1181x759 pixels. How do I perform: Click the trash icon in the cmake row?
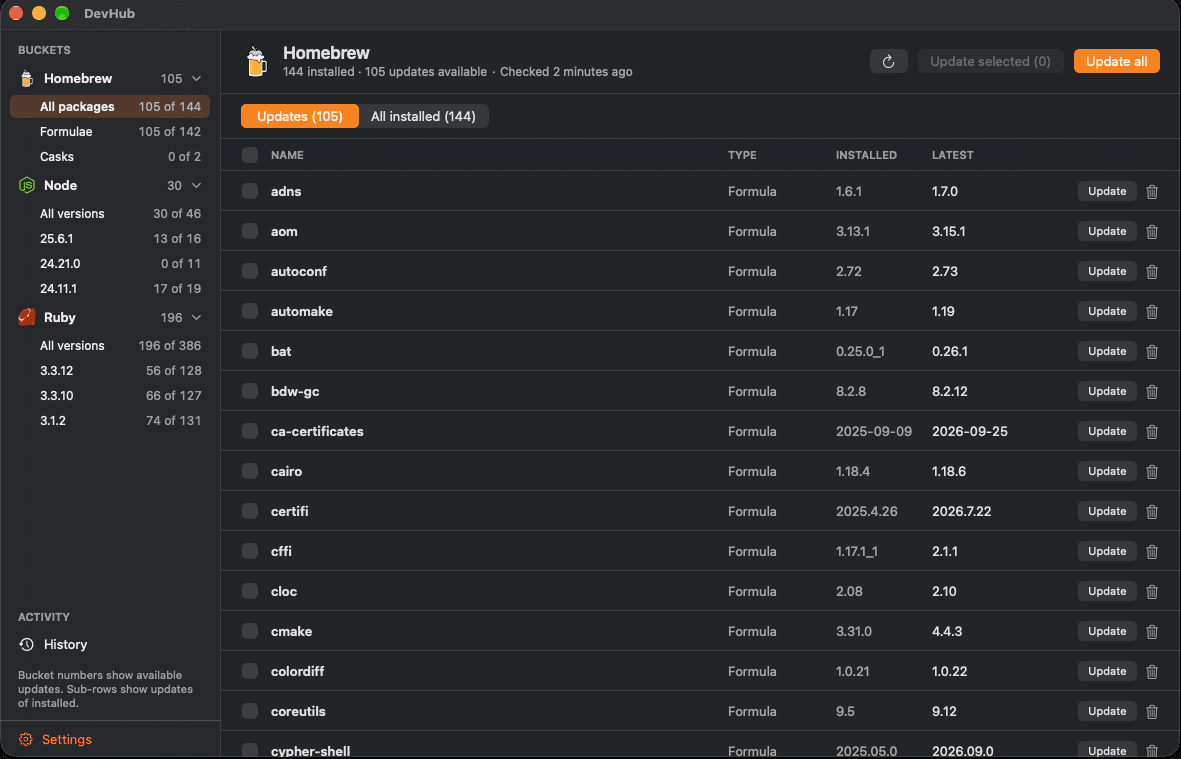point(1152,632)
